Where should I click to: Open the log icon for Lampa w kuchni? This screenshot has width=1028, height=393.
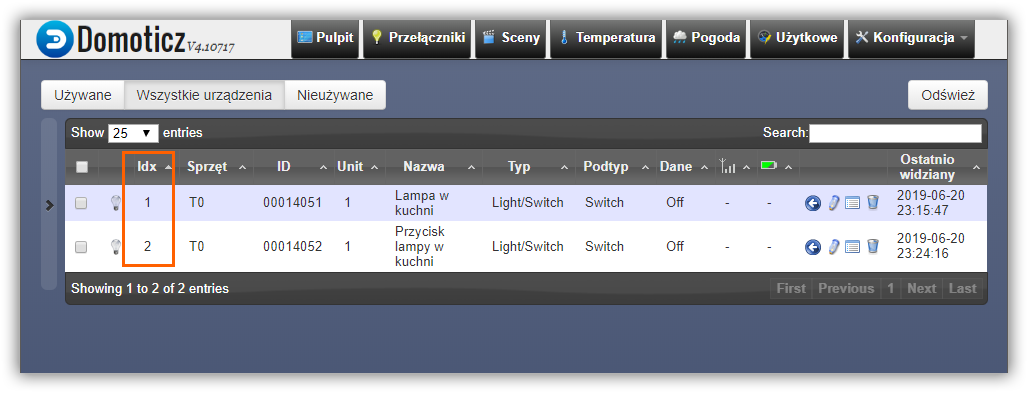(852, 203)
